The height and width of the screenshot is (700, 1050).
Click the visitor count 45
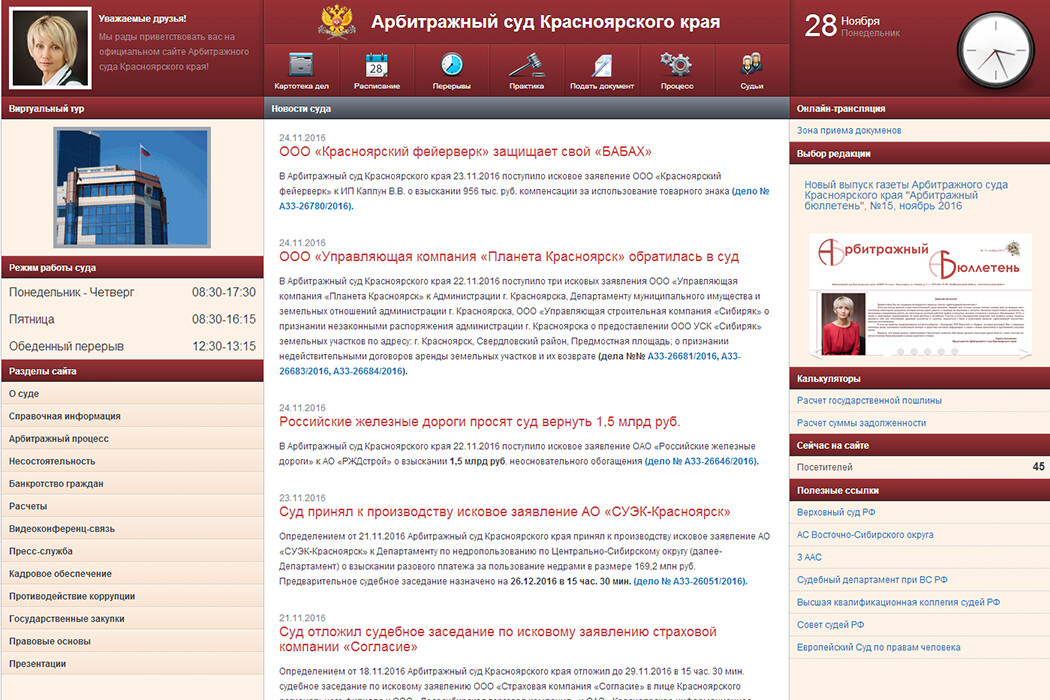click(x=1039, y=467)
